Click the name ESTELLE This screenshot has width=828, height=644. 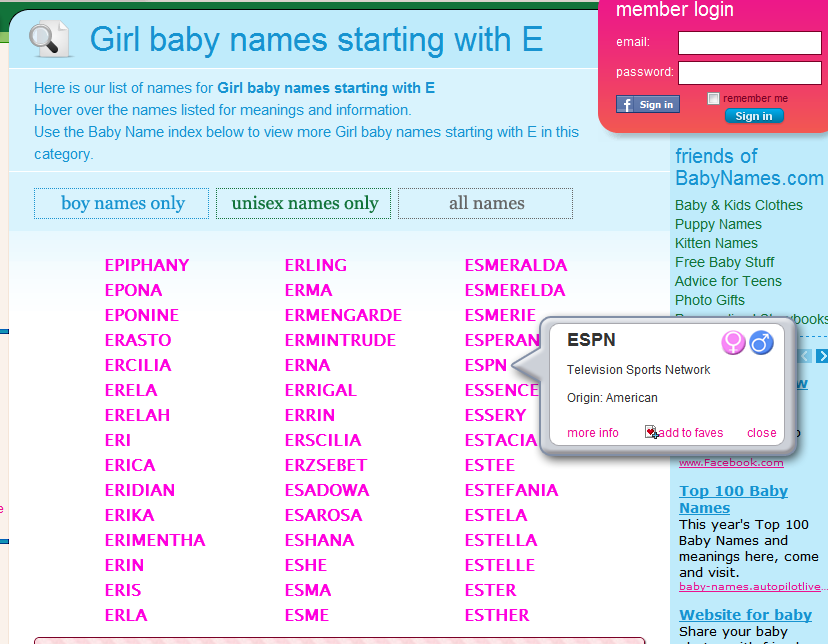click(x=500, y=565)
